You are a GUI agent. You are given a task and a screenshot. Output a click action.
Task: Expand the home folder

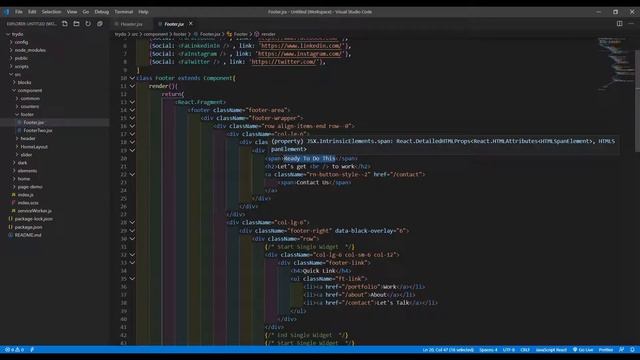pyautogui.click(x=24, y=179)
